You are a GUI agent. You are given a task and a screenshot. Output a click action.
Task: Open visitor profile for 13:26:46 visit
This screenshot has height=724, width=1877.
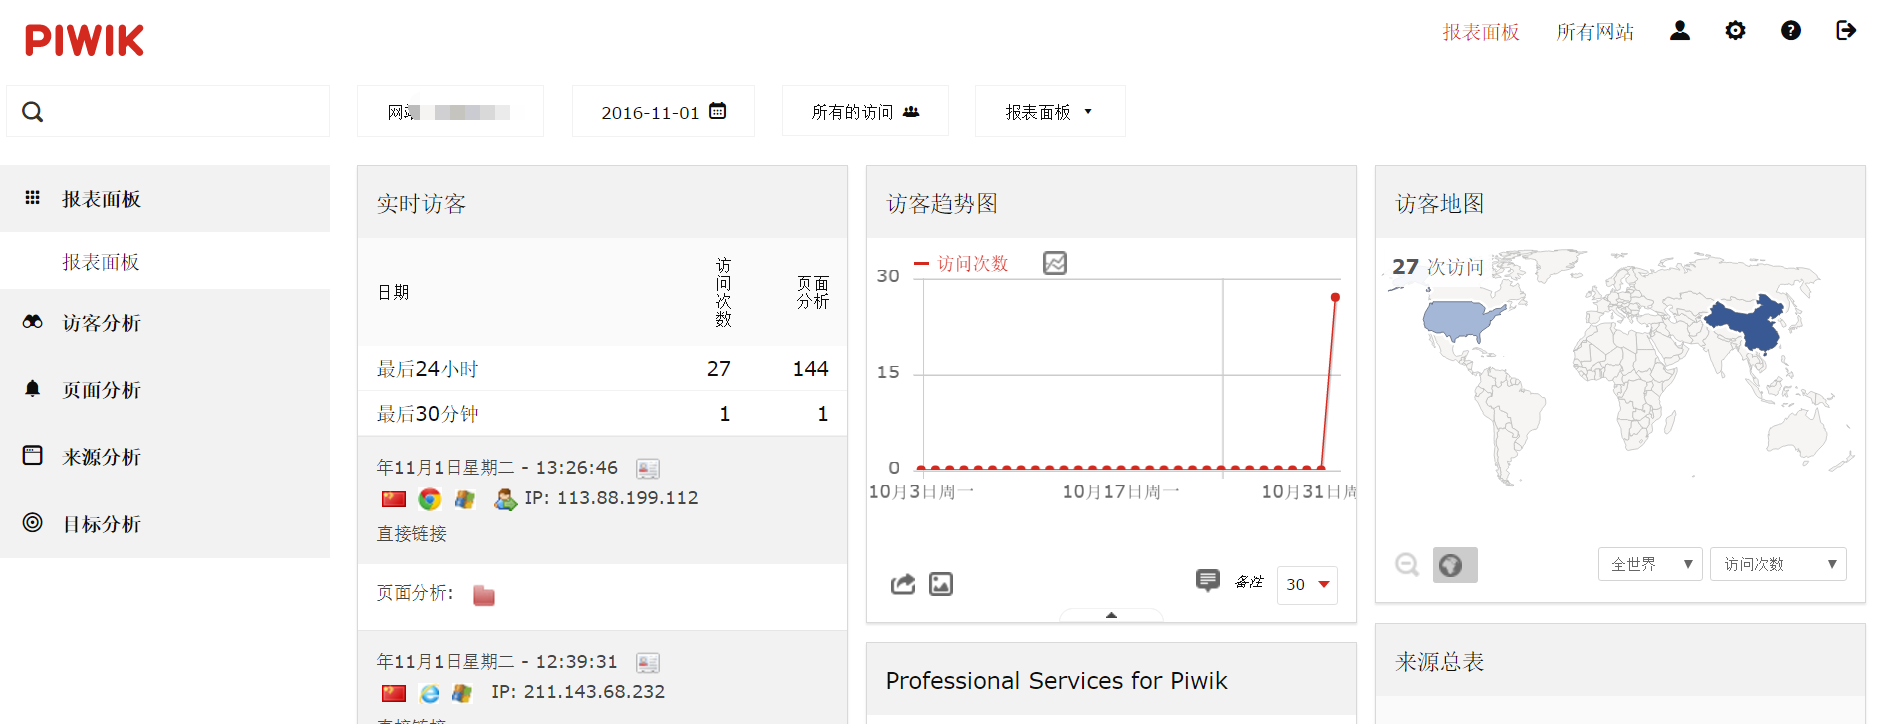pyautogui.click(x=648, y=468)
